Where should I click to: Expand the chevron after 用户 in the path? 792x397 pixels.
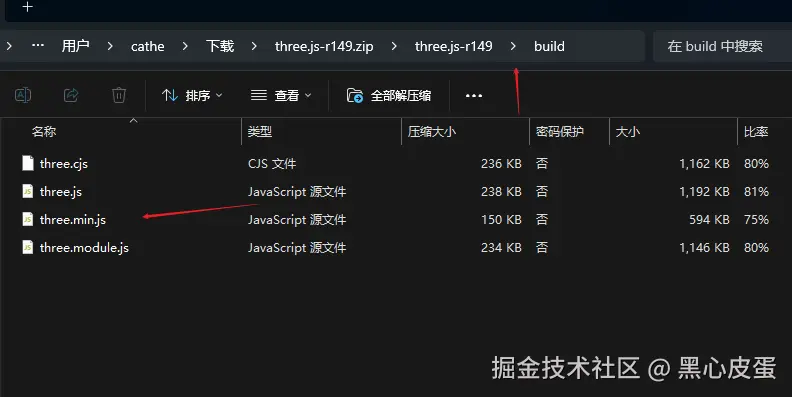[x=110, y=46]
